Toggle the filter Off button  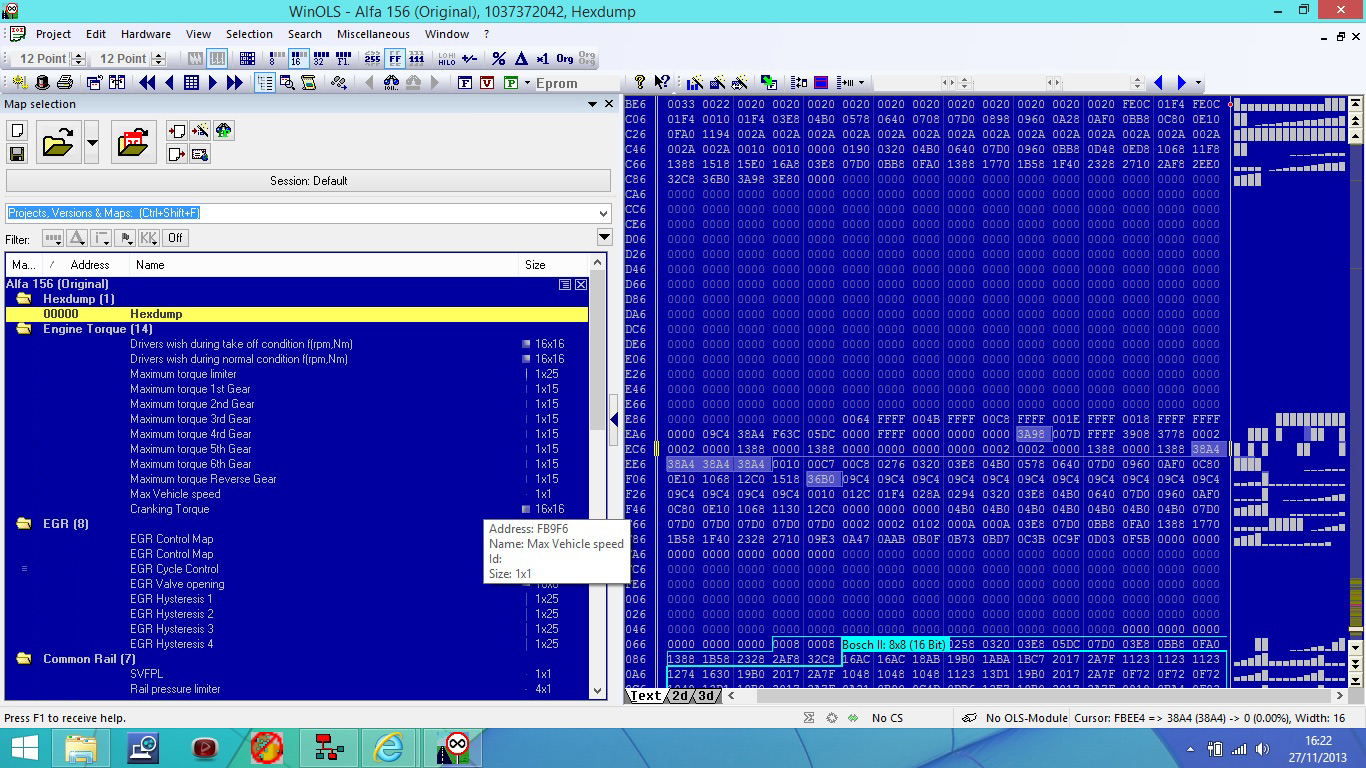pos(175,238)
